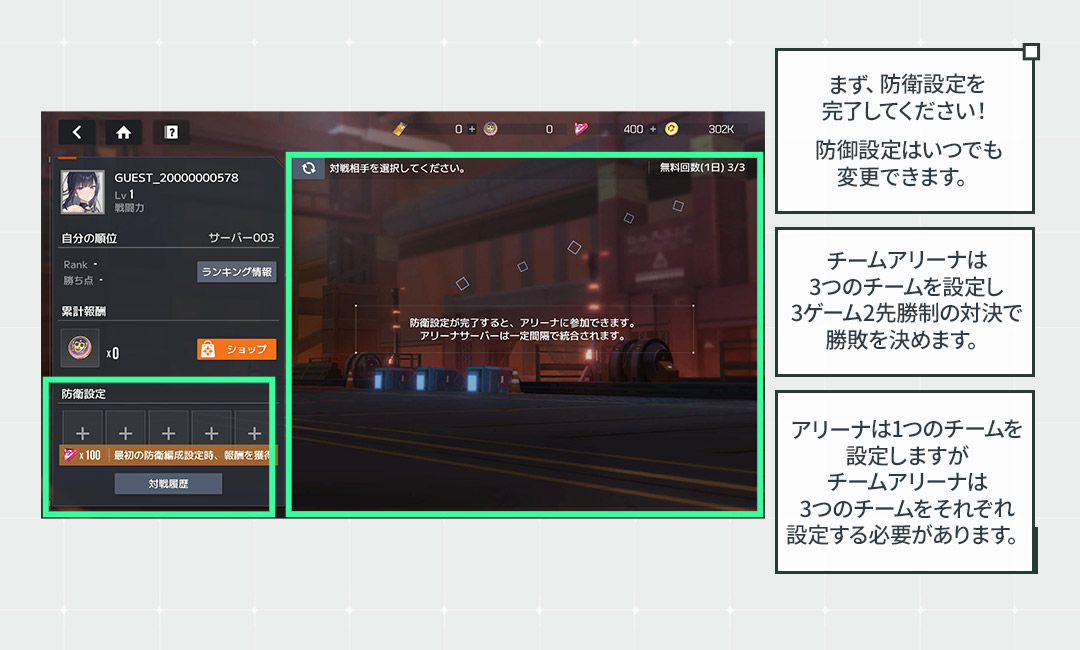Add gold with the plus sign
Screen dimensions: 1080x650
point(654,129)
